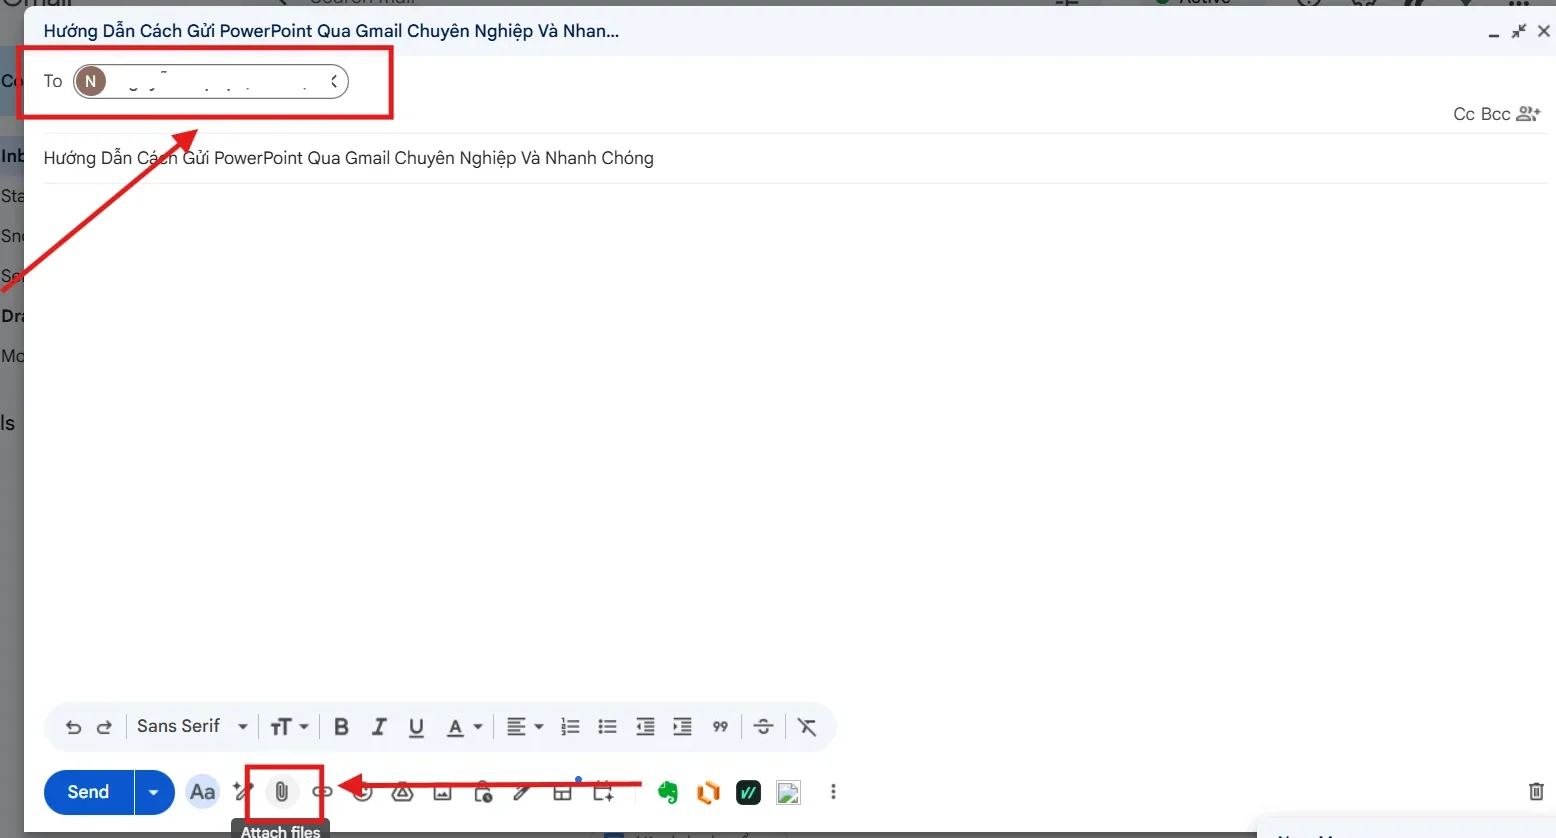This screenshot has width=1556, height=838.
Task: Insert a link using the chain icon
Action: click(322, 792)
